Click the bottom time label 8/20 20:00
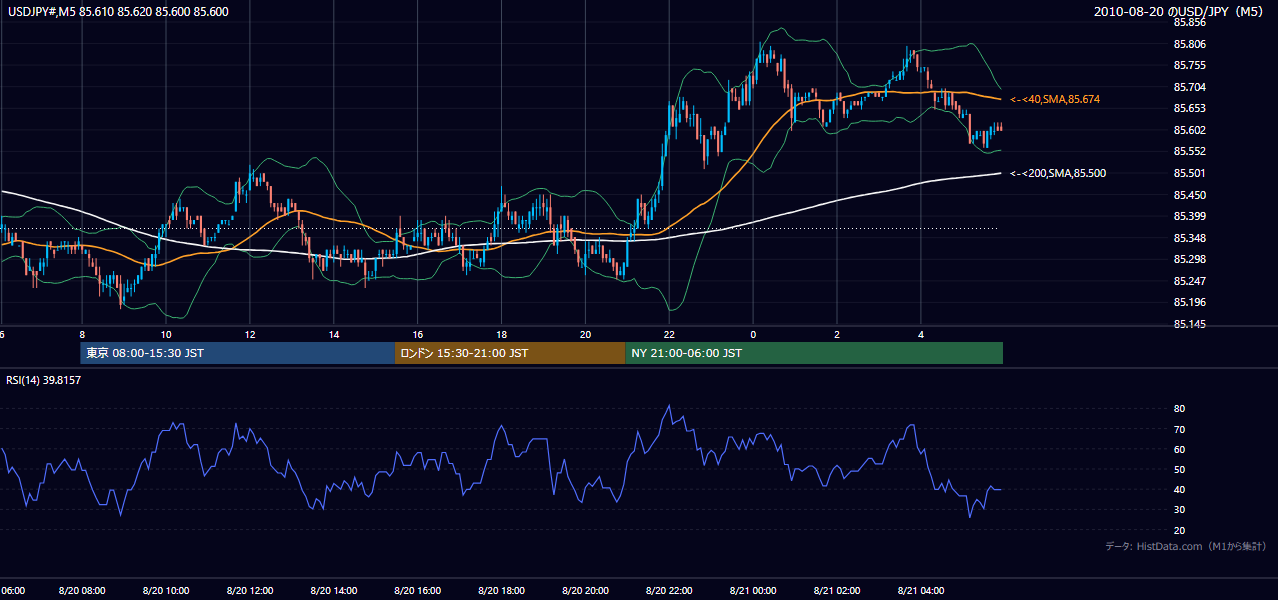 tap(585, 591)
